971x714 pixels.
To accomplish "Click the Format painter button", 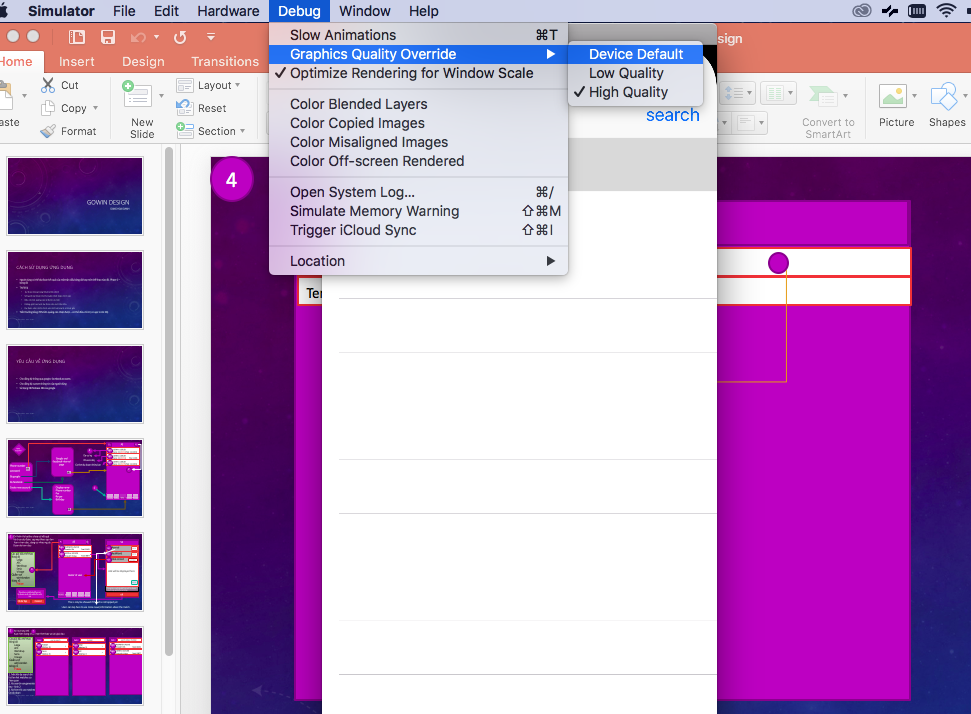I will tap(69, 131).
